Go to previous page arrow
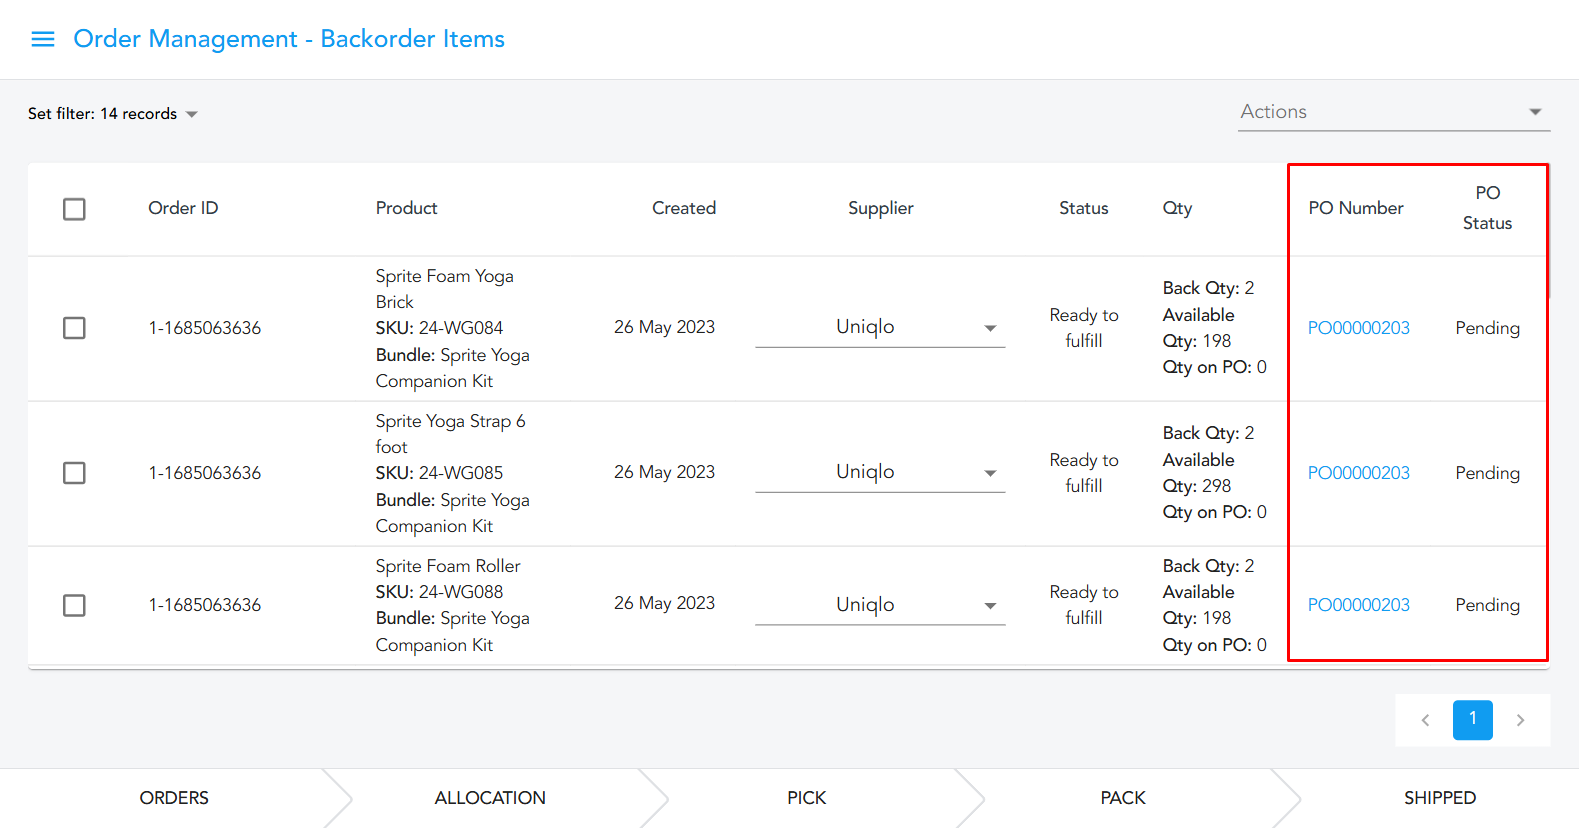This screenshot has height=828, width=1579. coord(1425,720)
